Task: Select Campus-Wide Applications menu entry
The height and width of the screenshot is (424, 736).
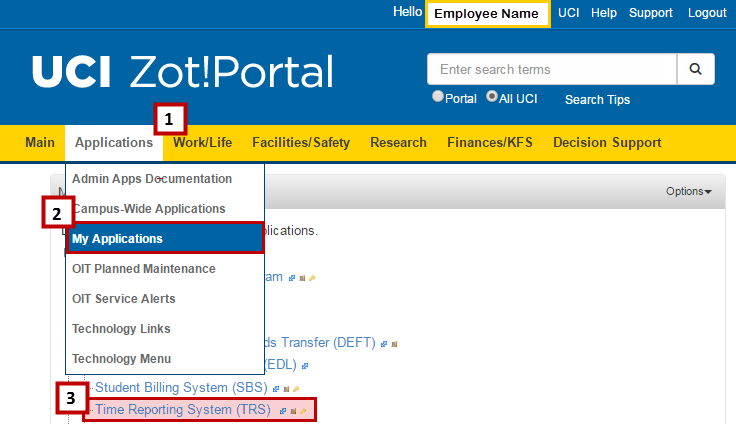Action: (165, 208)
